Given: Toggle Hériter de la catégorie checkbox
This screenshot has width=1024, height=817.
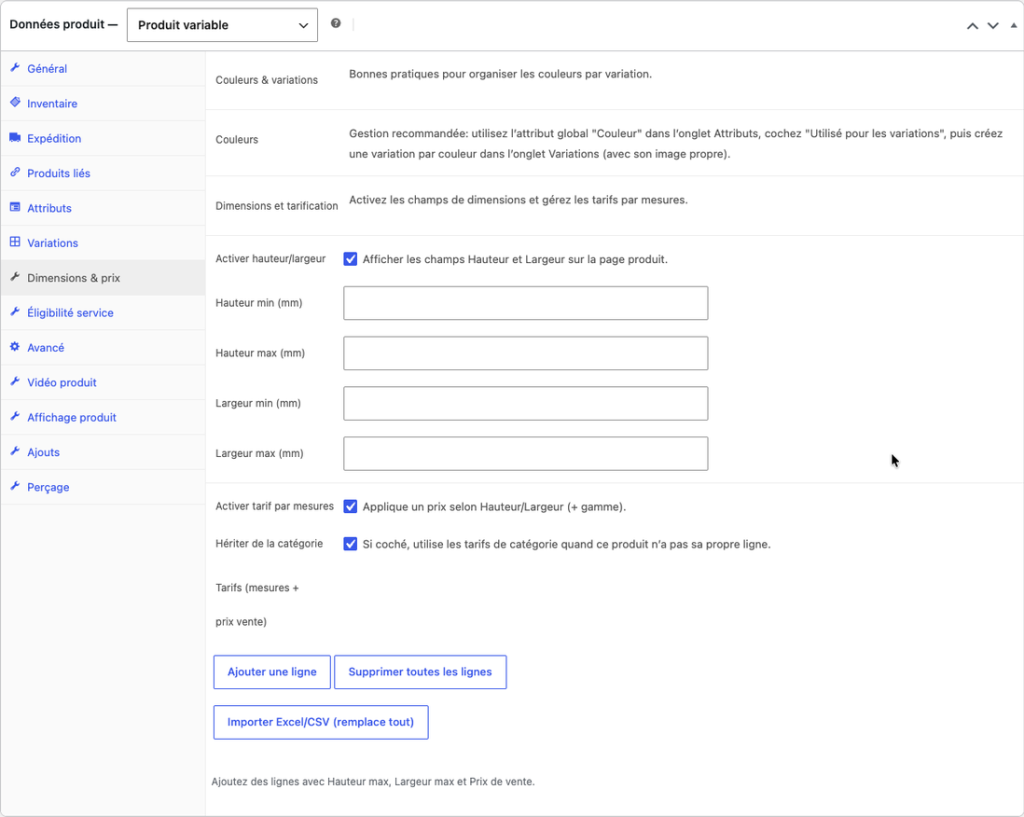Looking at the screenshot, I should pyautogui.click(x=351, y=544).
